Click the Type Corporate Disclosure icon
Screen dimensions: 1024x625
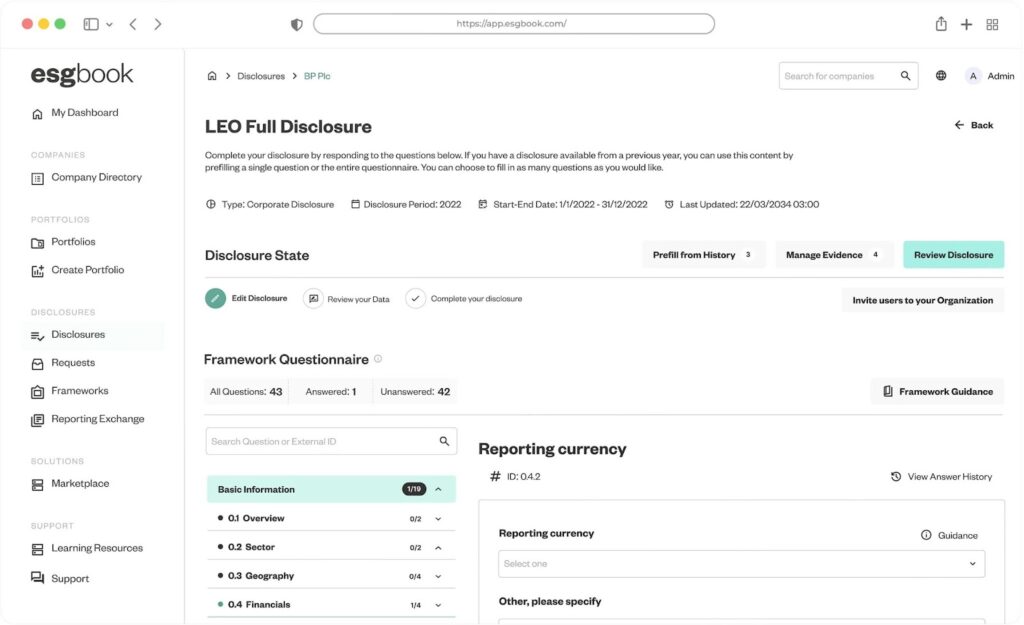click(x=210, y=204)
